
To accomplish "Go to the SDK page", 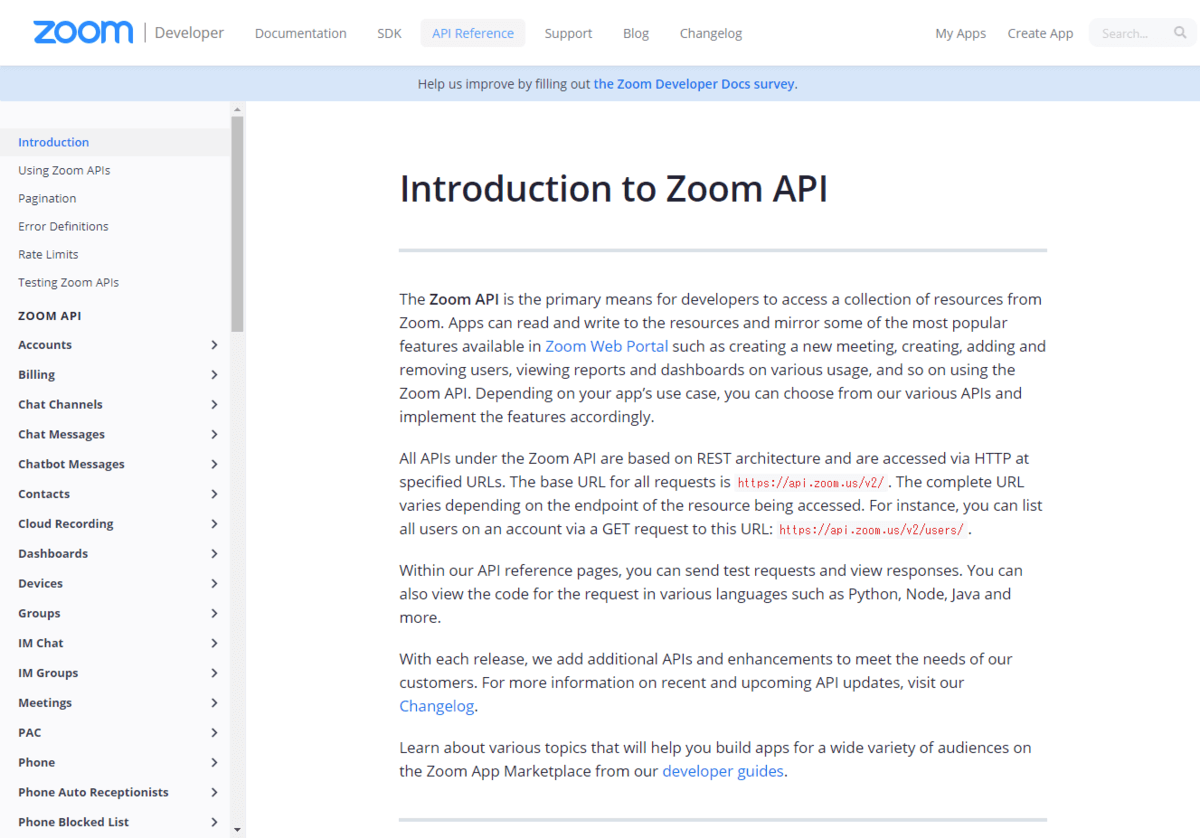I will coord(389,33).
